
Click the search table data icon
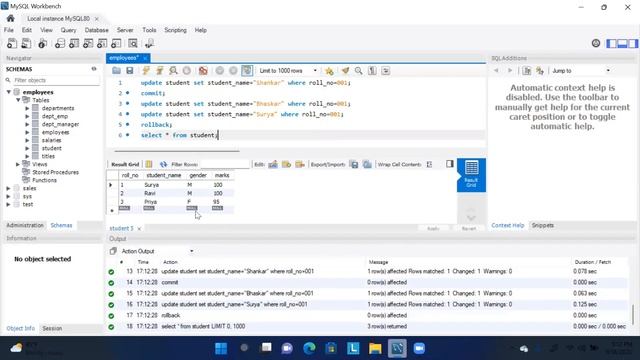click(x=133, y=43)
